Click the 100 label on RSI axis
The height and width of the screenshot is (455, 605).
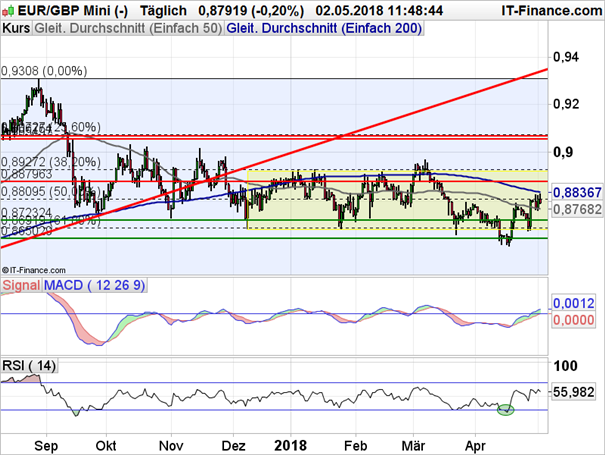565,365
